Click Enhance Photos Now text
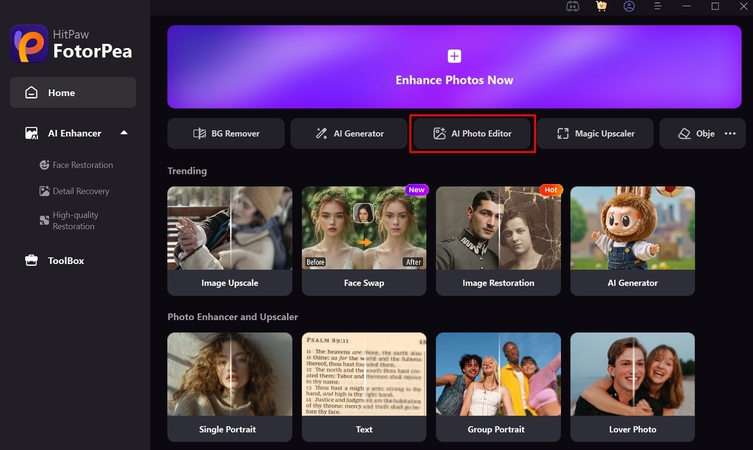The height and width of the screenshot is (450, 753). (454, 80)
